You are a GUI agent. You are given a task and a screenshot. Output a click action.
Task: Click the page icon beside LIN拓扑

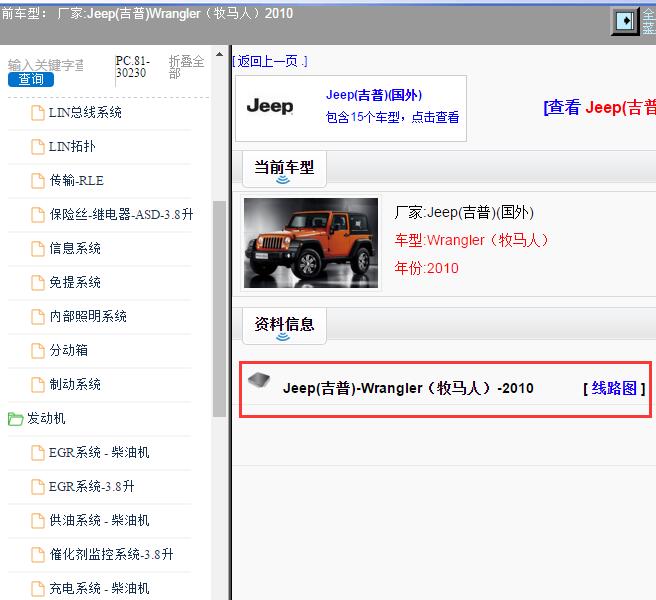(x=38, y=146)
